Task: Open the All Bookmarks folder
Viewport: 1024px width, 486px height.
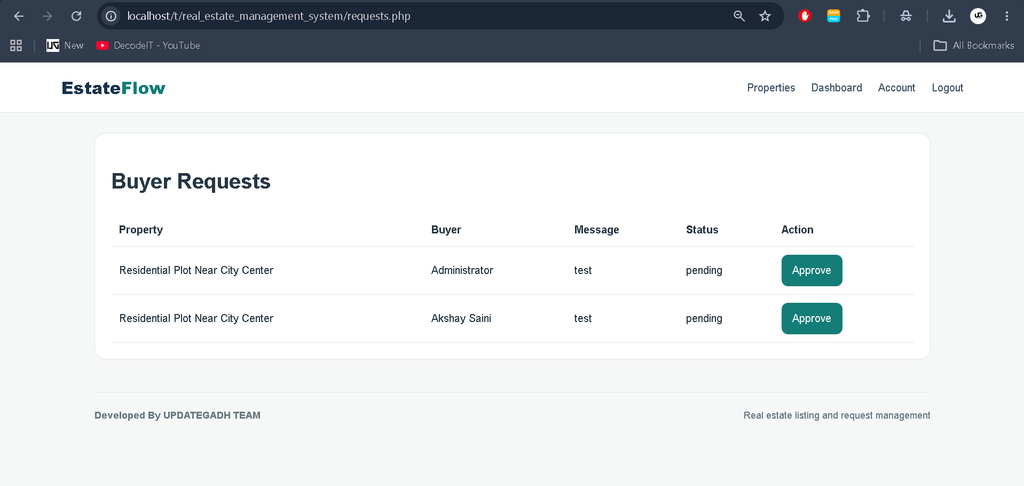Action: [974, 45]
